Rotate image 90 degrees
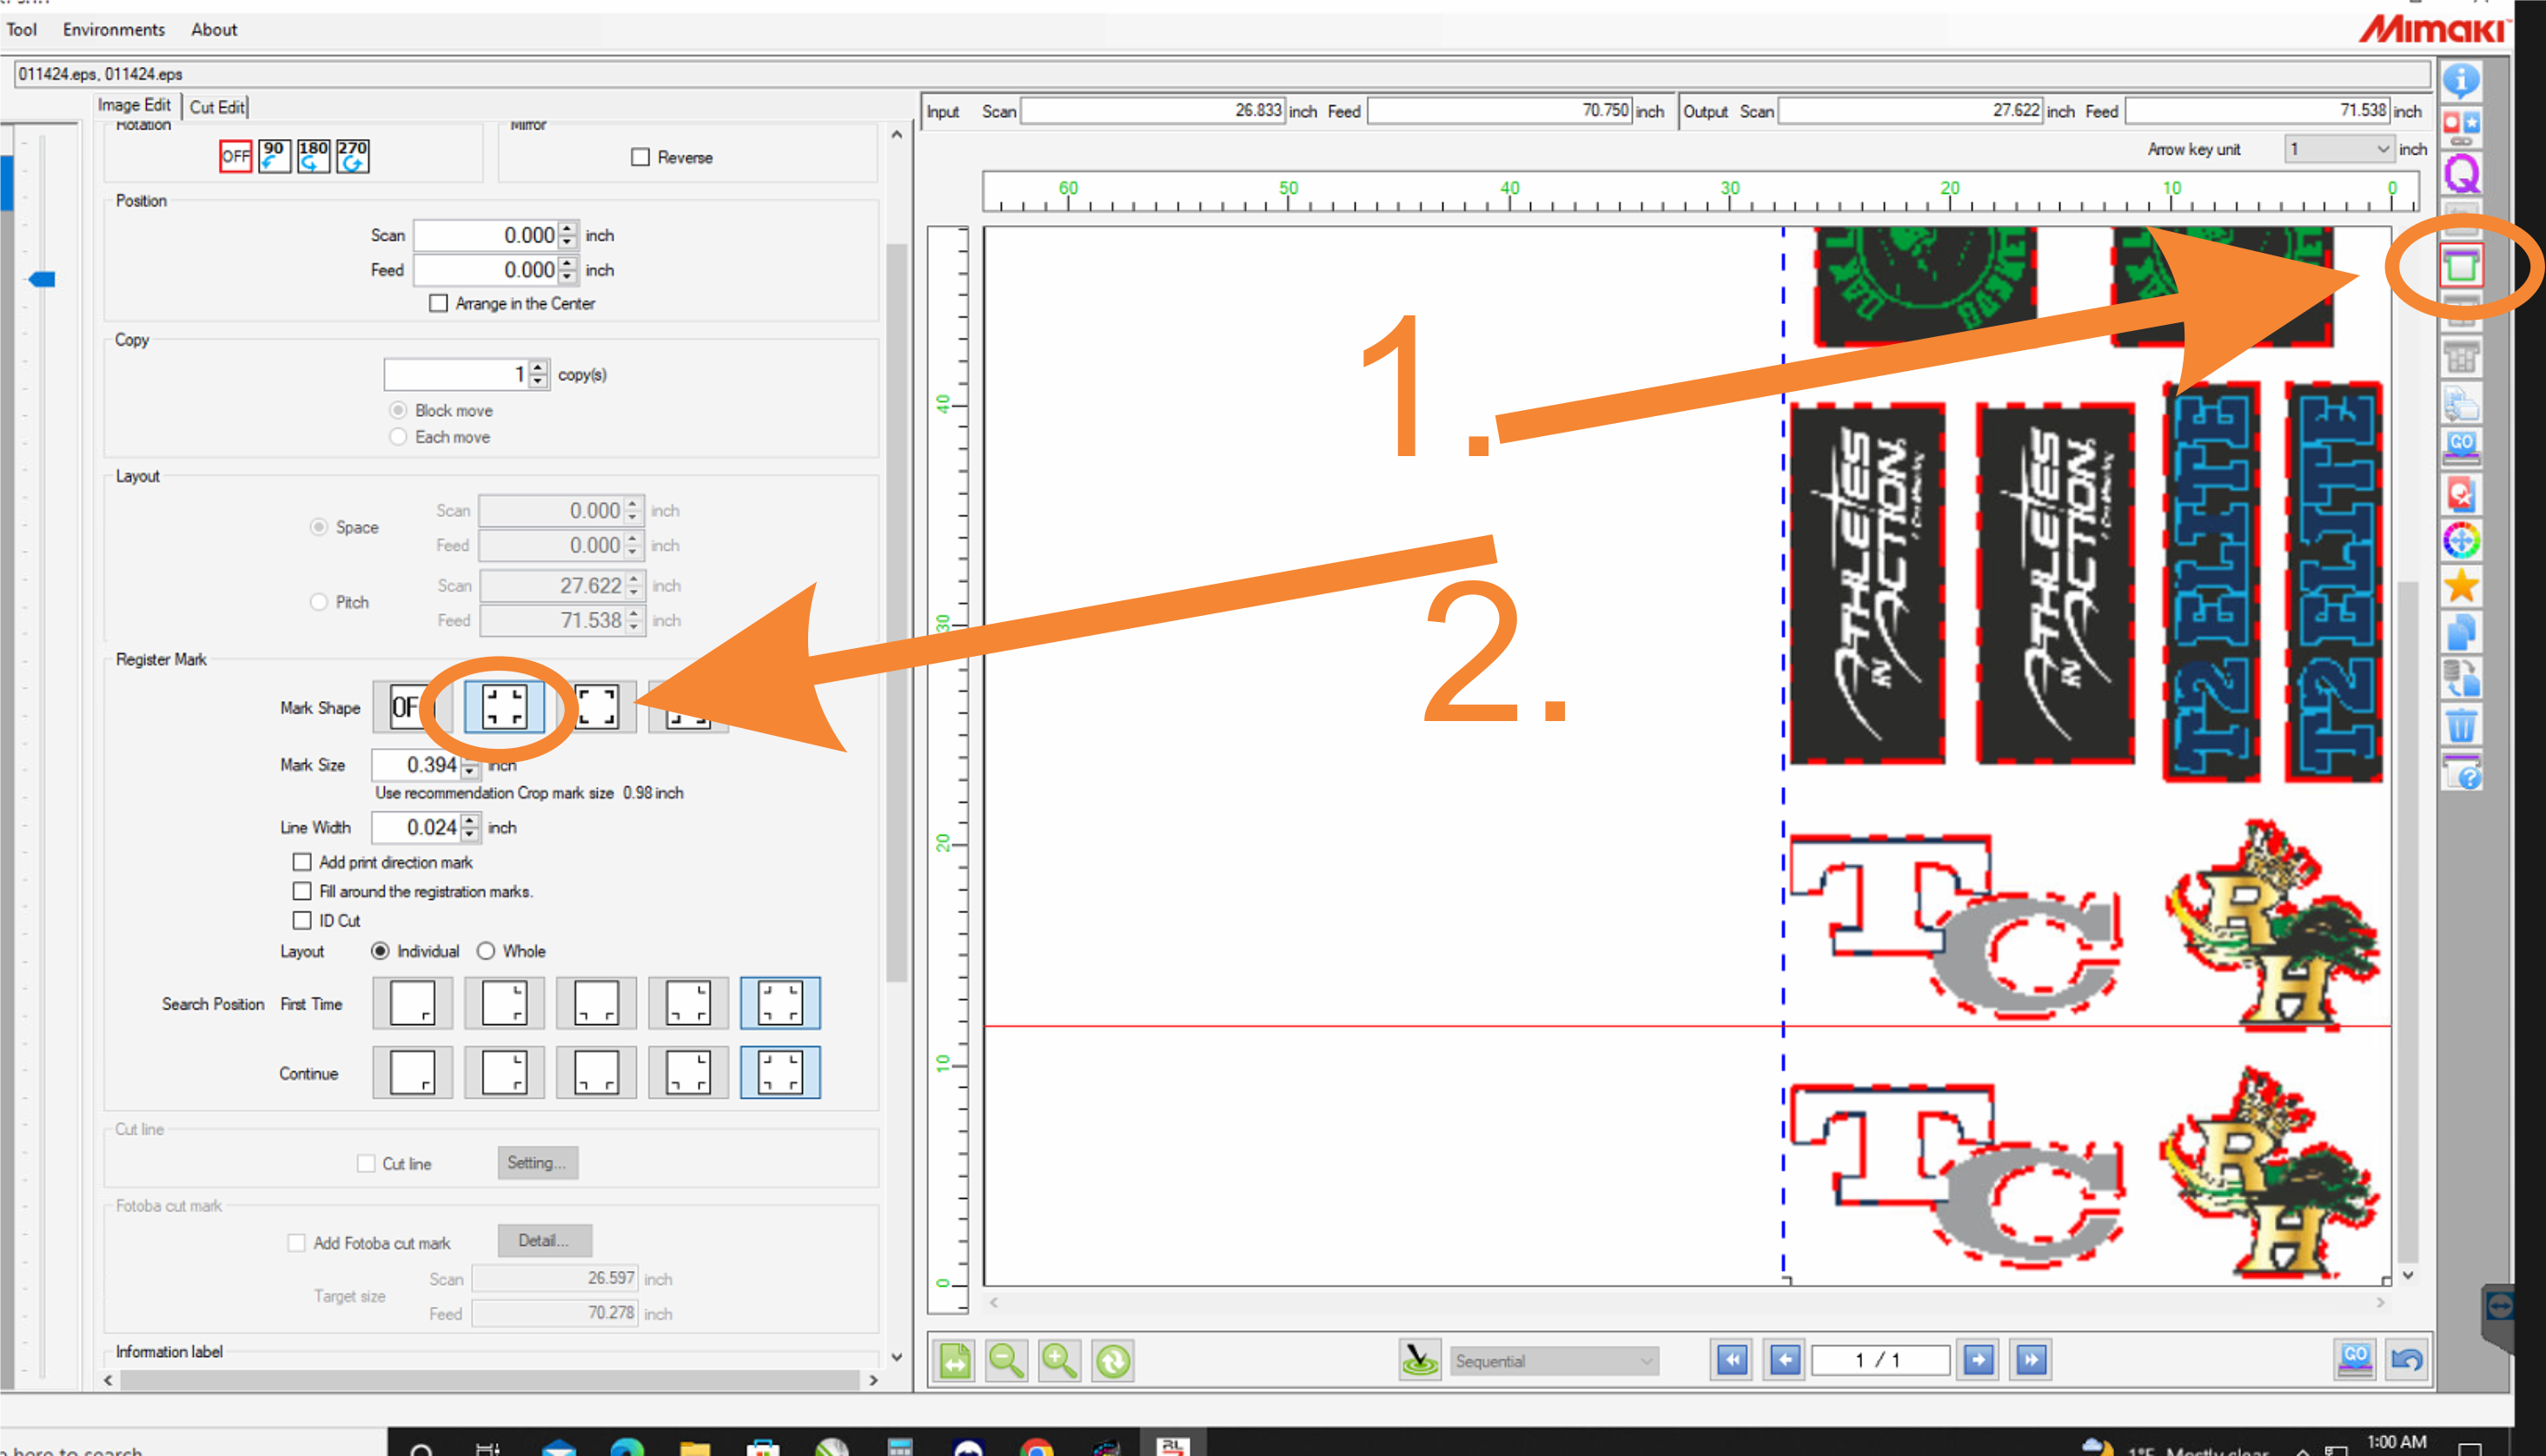Screen dimensions: 2546x1456 click(274, 156)
